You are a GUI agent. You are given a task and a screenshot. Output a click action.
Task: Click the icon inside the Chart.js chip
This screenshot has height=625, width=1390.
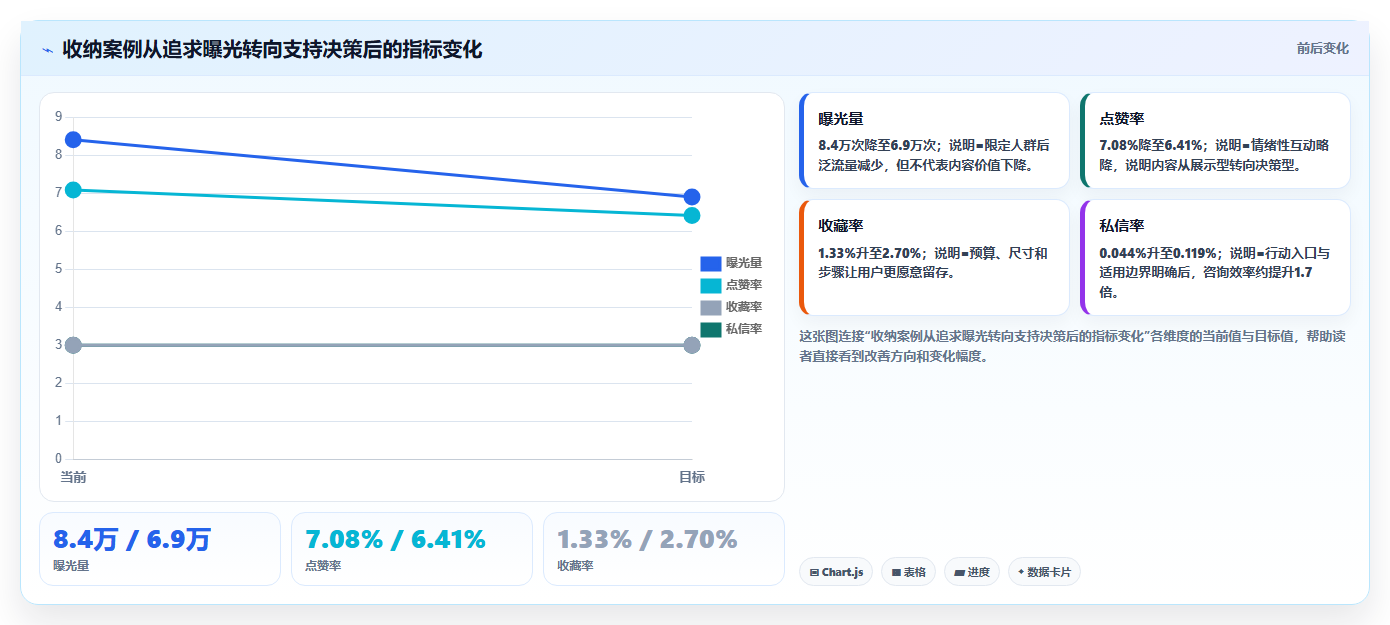click(814, 573)
